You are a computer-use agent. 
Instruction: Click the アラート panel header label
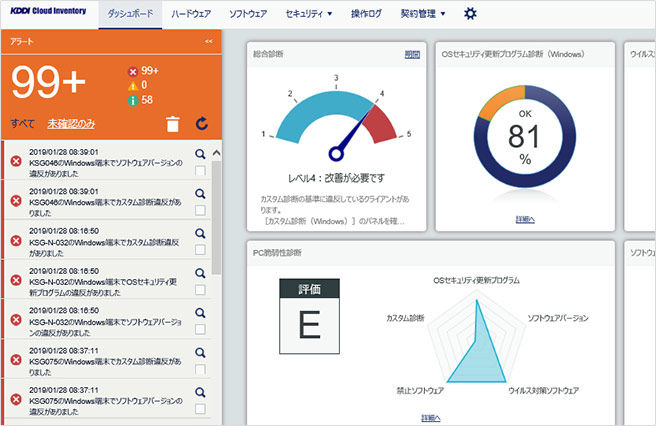[x=22, y=41]
